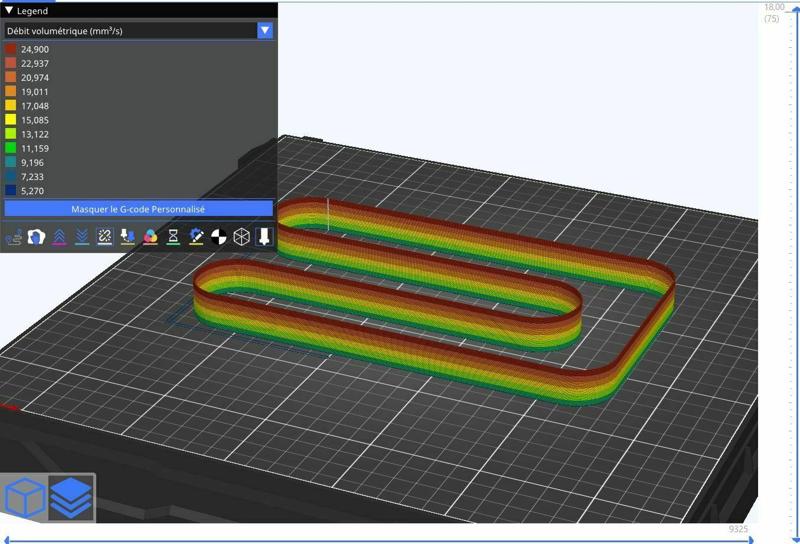Viewport: 800px width, 544px height.
Task: Collapse the Legend panel triangle
Action: (9, 10)
